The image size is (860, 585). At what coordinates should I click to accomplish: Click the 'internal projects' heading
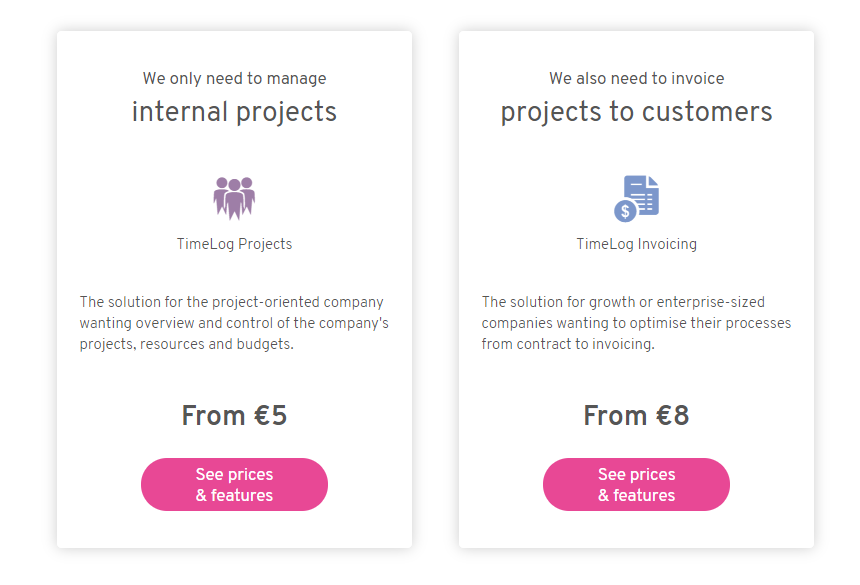tap(234, 112)
